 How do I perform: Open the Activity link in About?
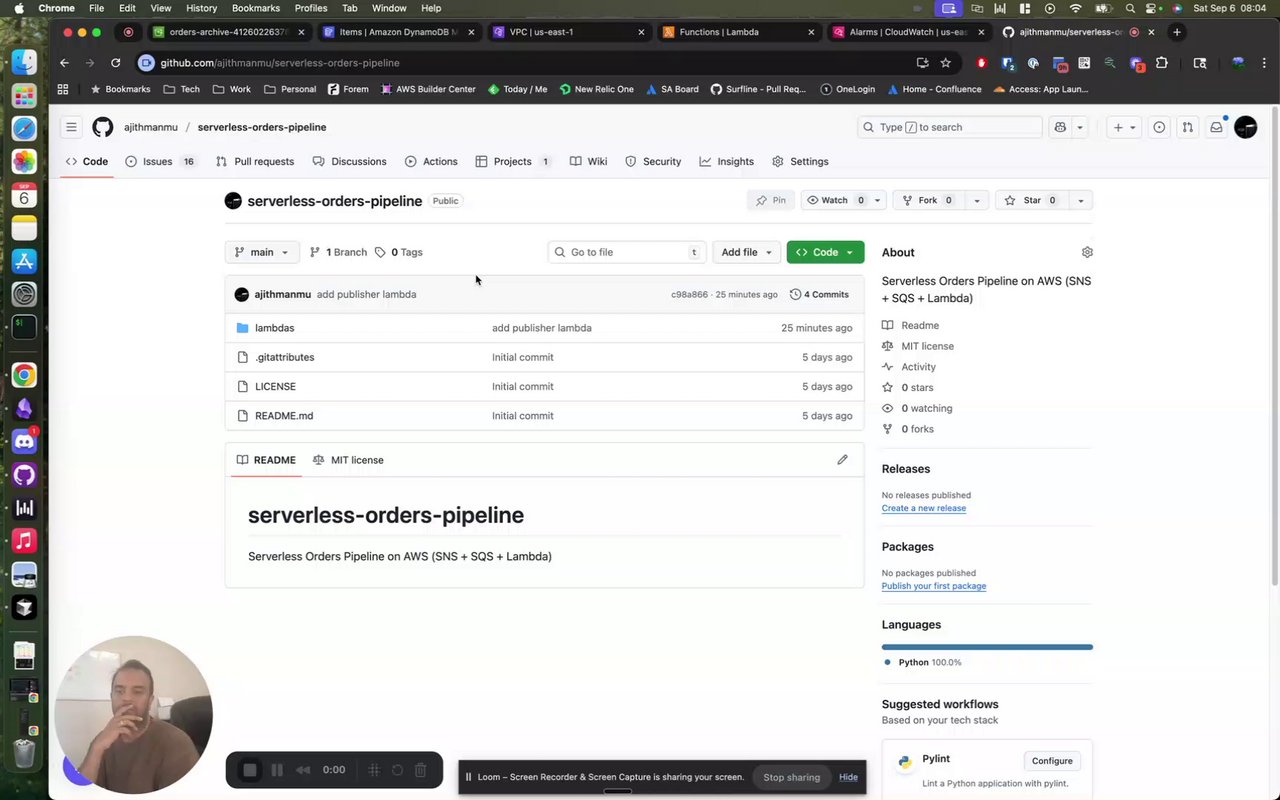[918, 367]
